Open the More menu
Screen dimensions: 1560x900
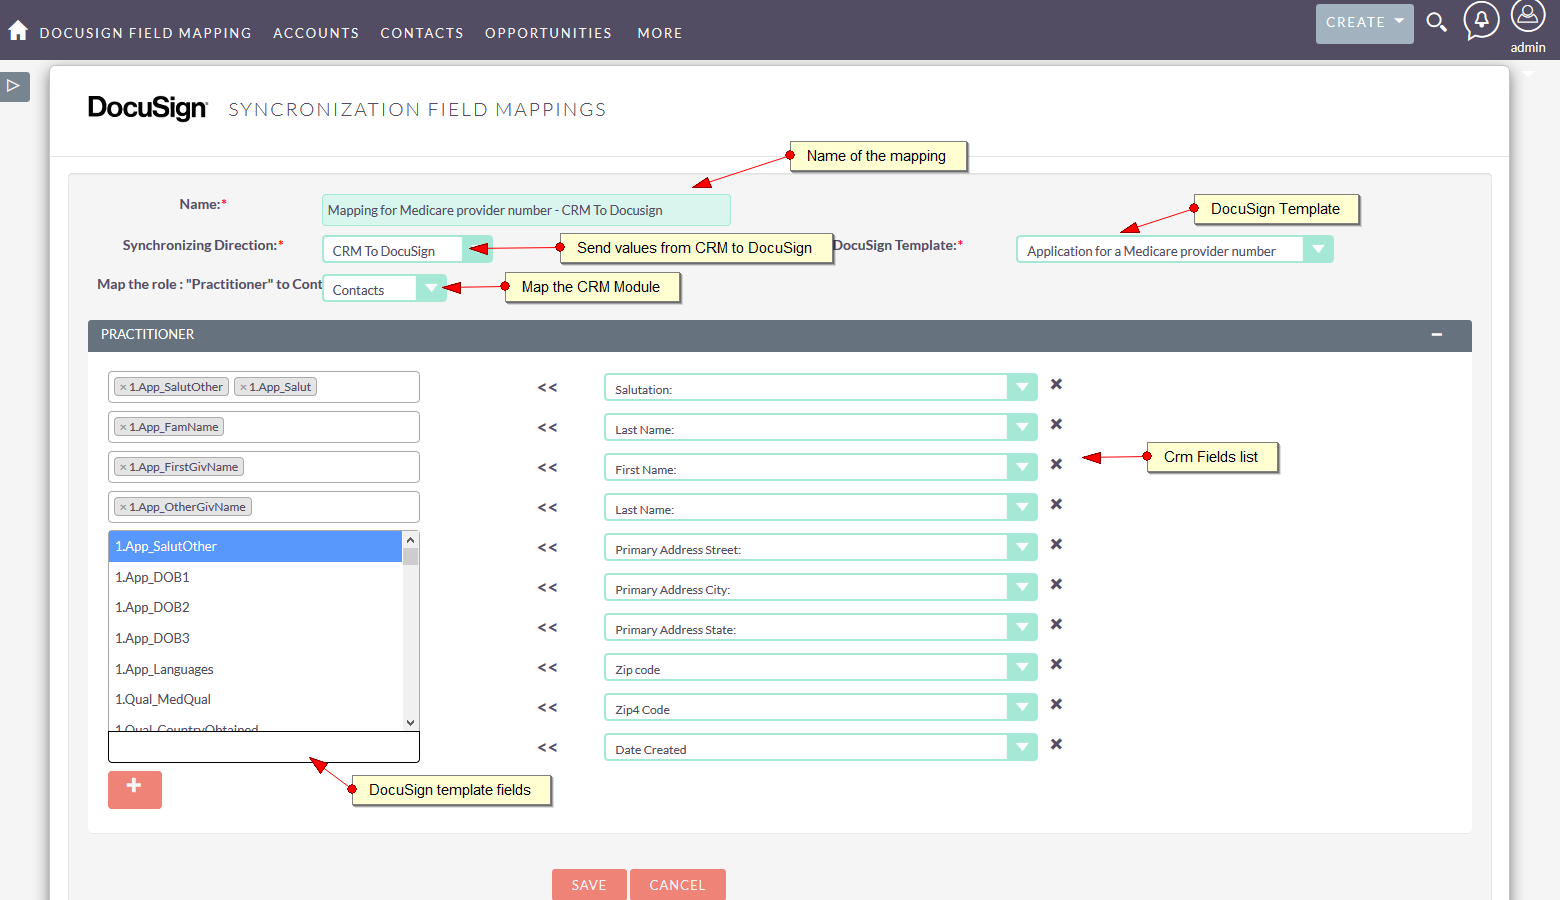click(x=660, y=33)
